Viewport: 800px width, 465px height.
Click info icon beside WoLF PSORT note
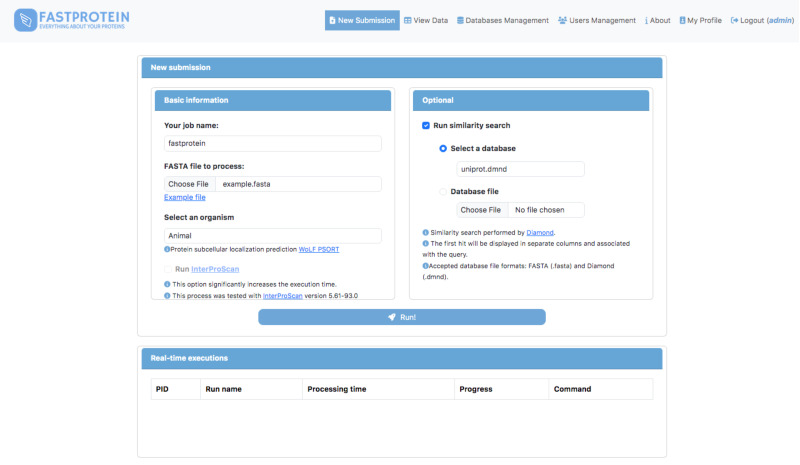167,250
